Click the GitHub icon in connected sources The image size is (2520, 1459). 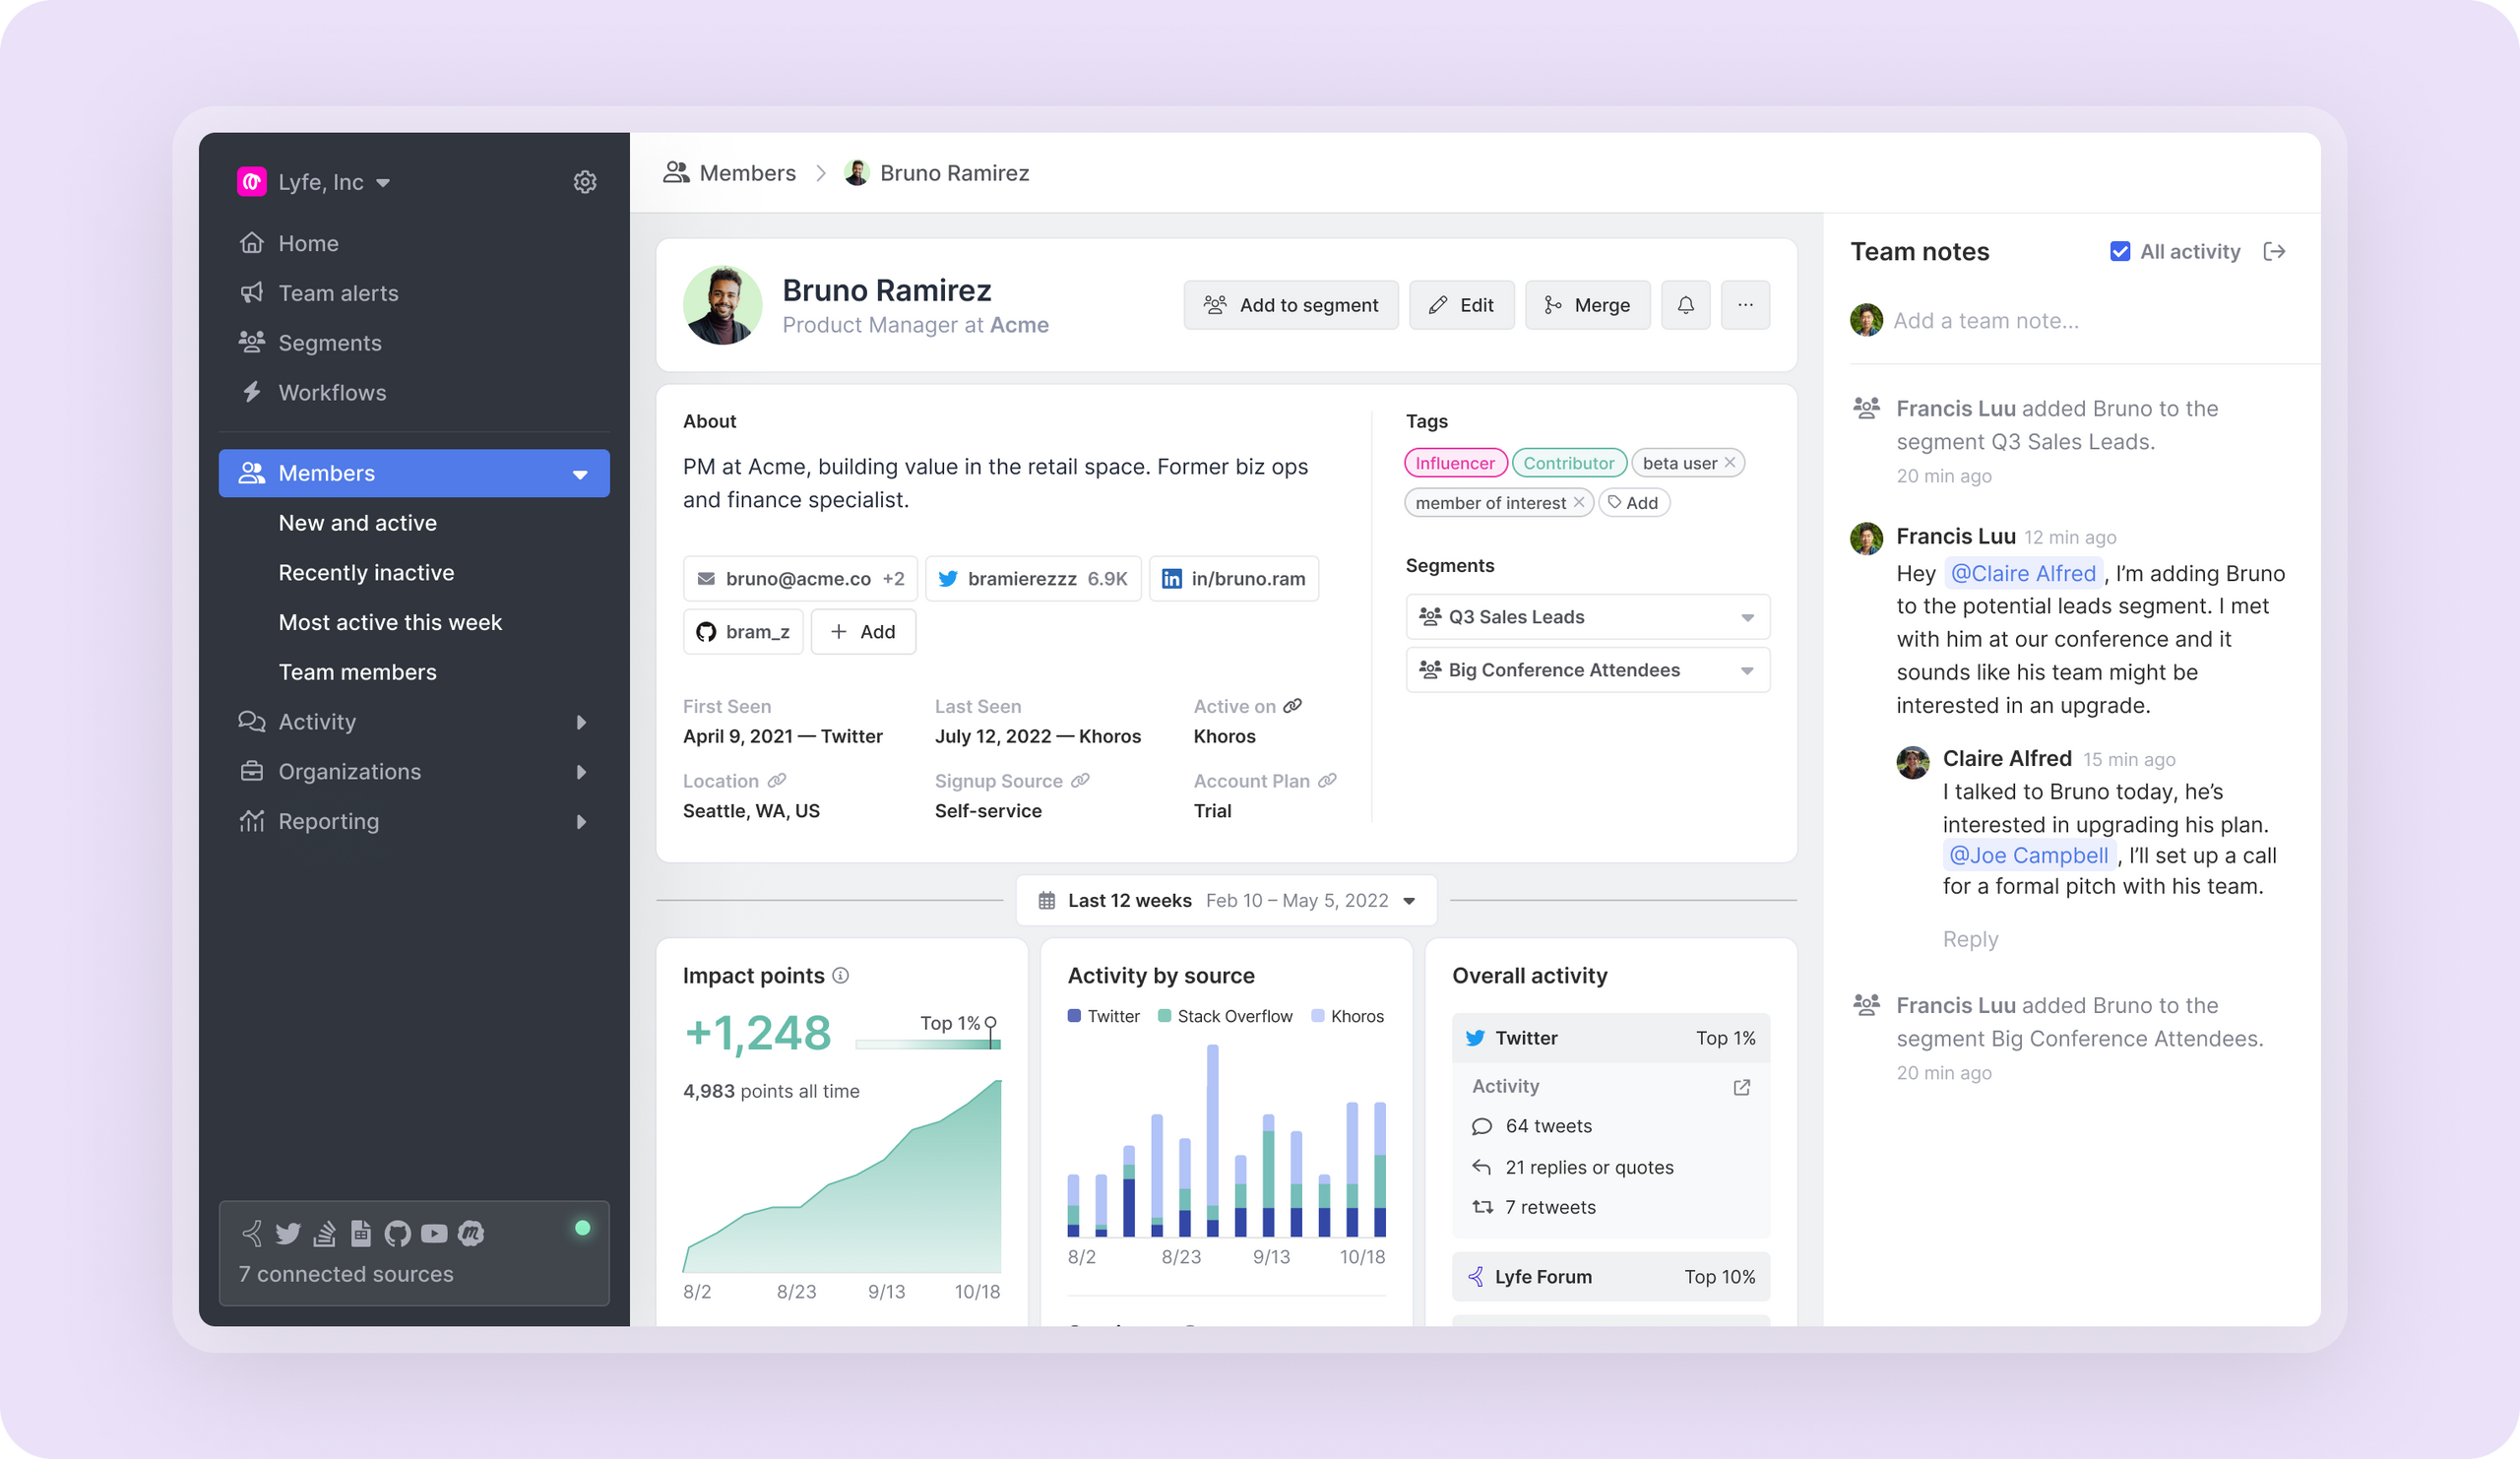[397, 1233]
